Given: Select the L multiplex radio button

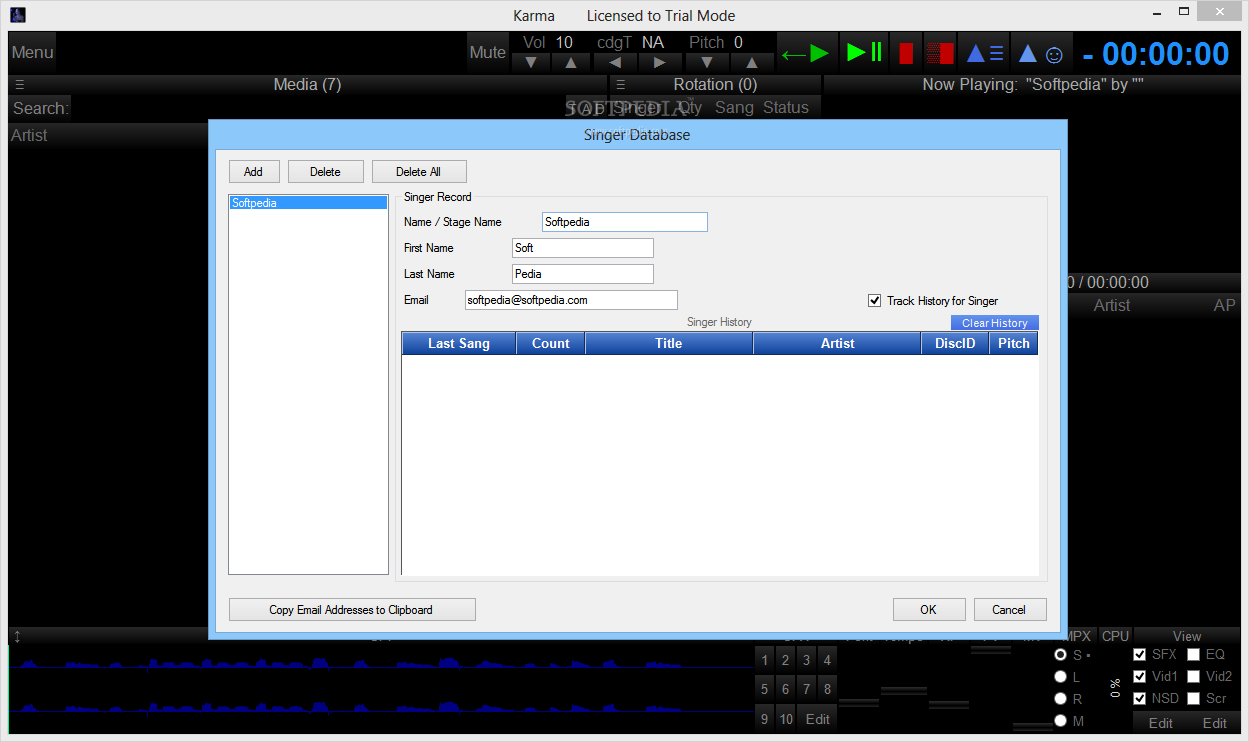Looking at the screenshot, I should point(1060,677).
